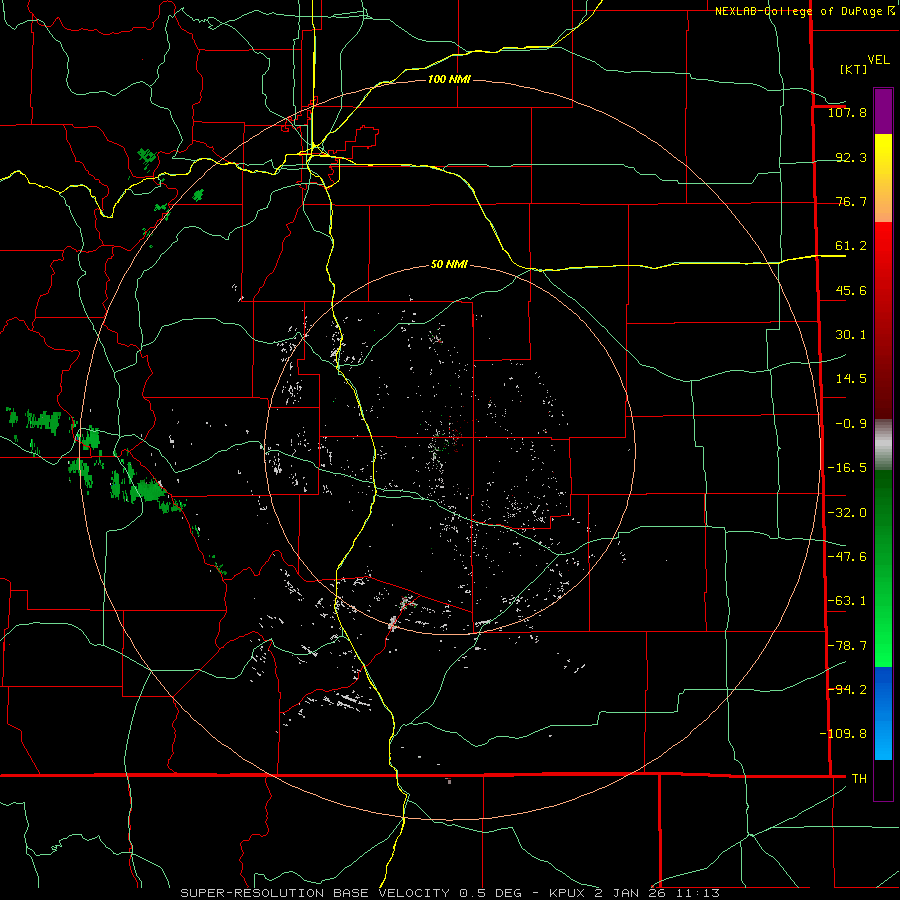Viewport: 900px width, 900px height.
Task: Click the TH label on the legend
Action: coord(859,779)
